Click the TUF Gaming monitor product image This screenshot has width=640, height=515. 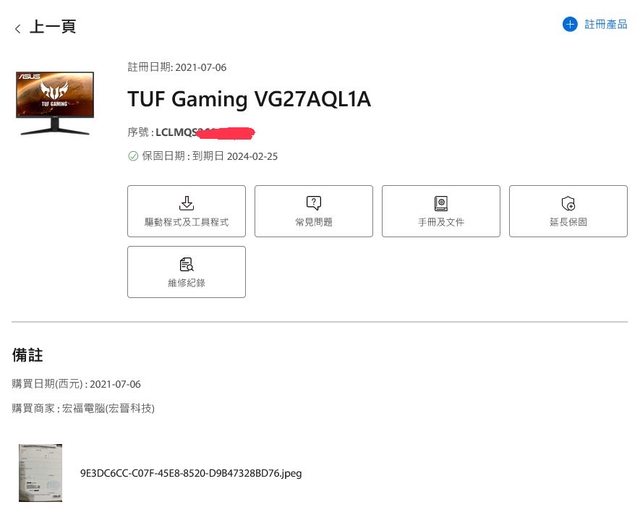(55, 103)
